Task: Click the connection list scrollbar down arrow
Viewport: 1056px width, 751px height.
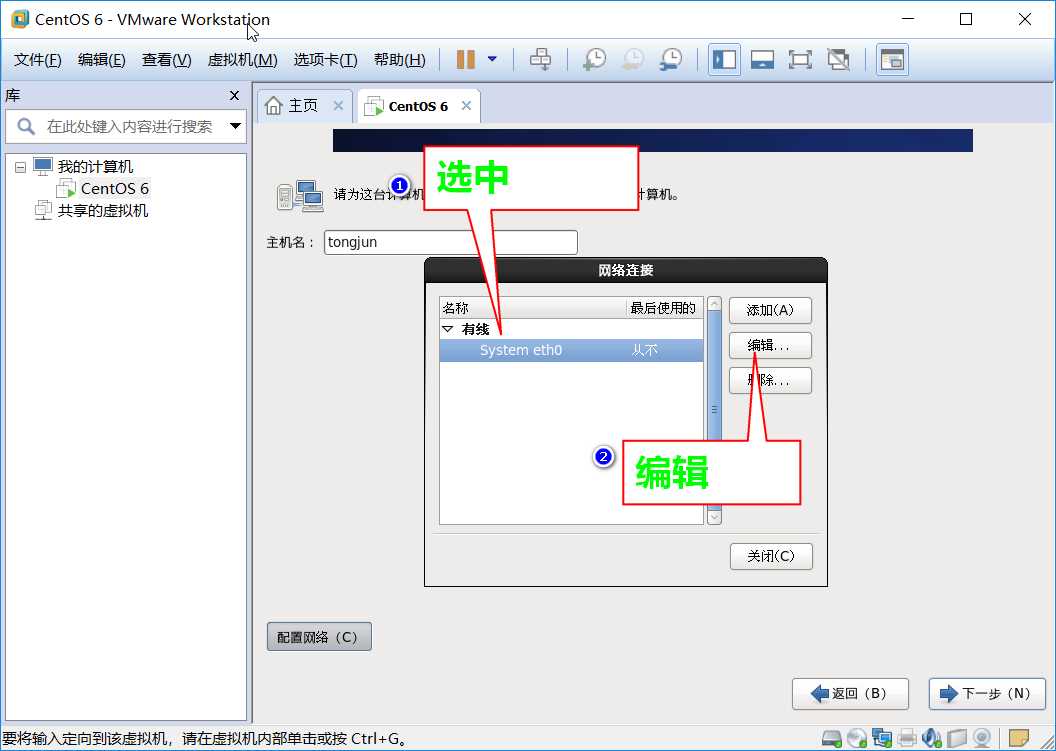Action: pyautogui.click(x=714, y=517)
